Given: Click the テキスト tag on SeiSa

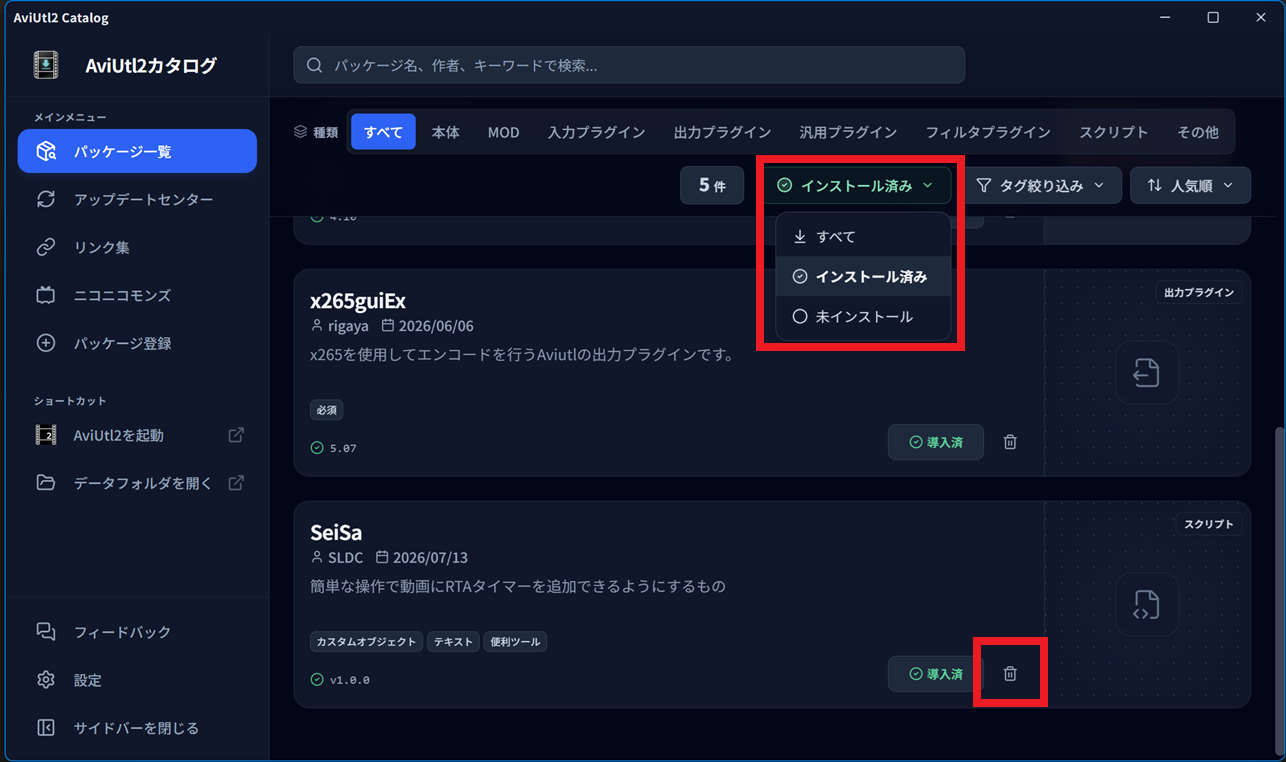Looking at the screenshot, I should 453,642.
